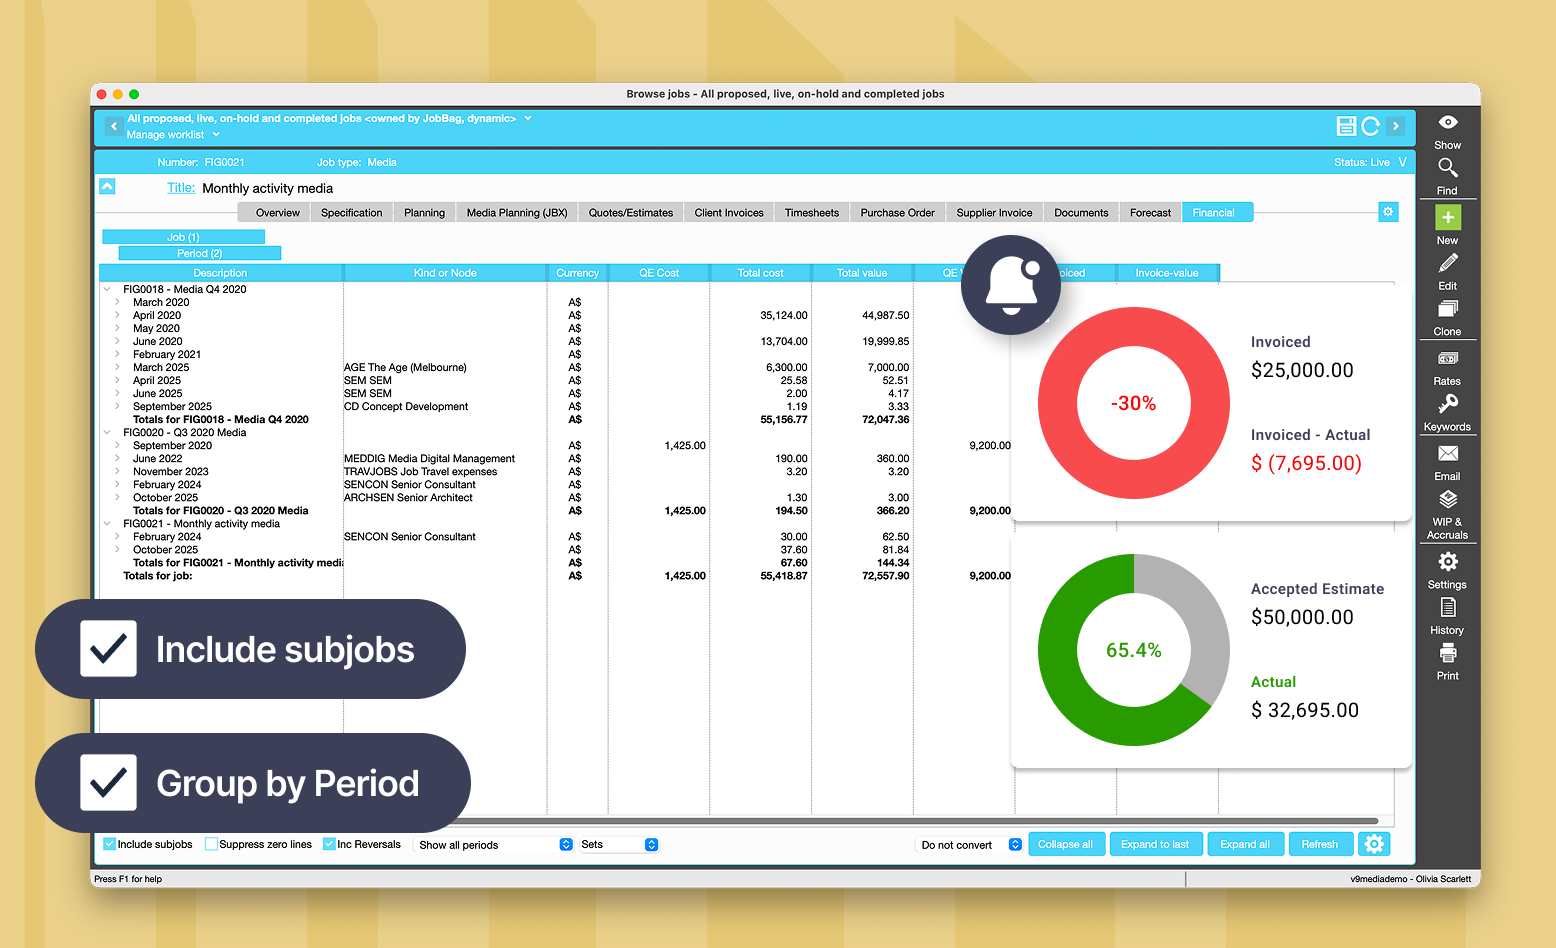Enable Suppress zero lines checkbox

211,844
